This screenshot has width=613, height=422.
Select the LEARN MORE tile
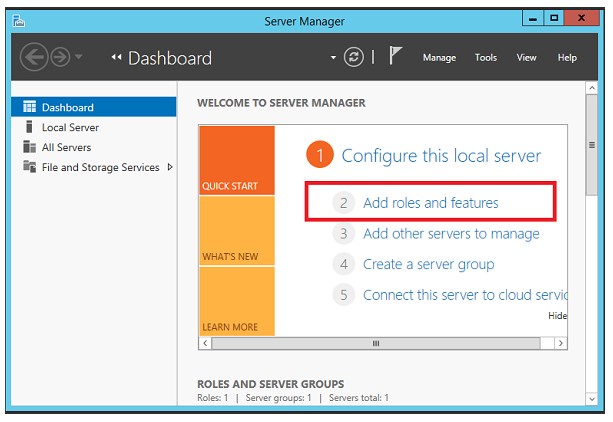(x=236, y=301)
